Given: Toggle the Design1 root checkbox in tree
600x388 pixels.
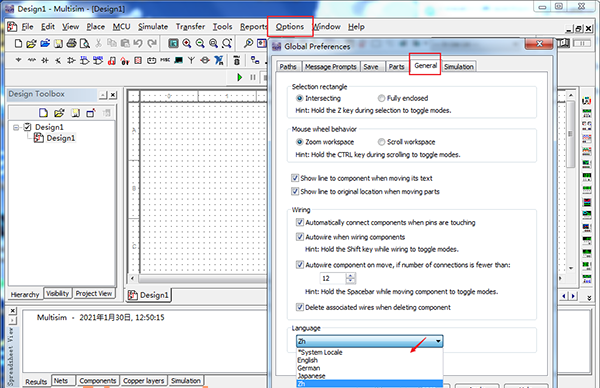Looking at the screenshot, I should [27, 127].
